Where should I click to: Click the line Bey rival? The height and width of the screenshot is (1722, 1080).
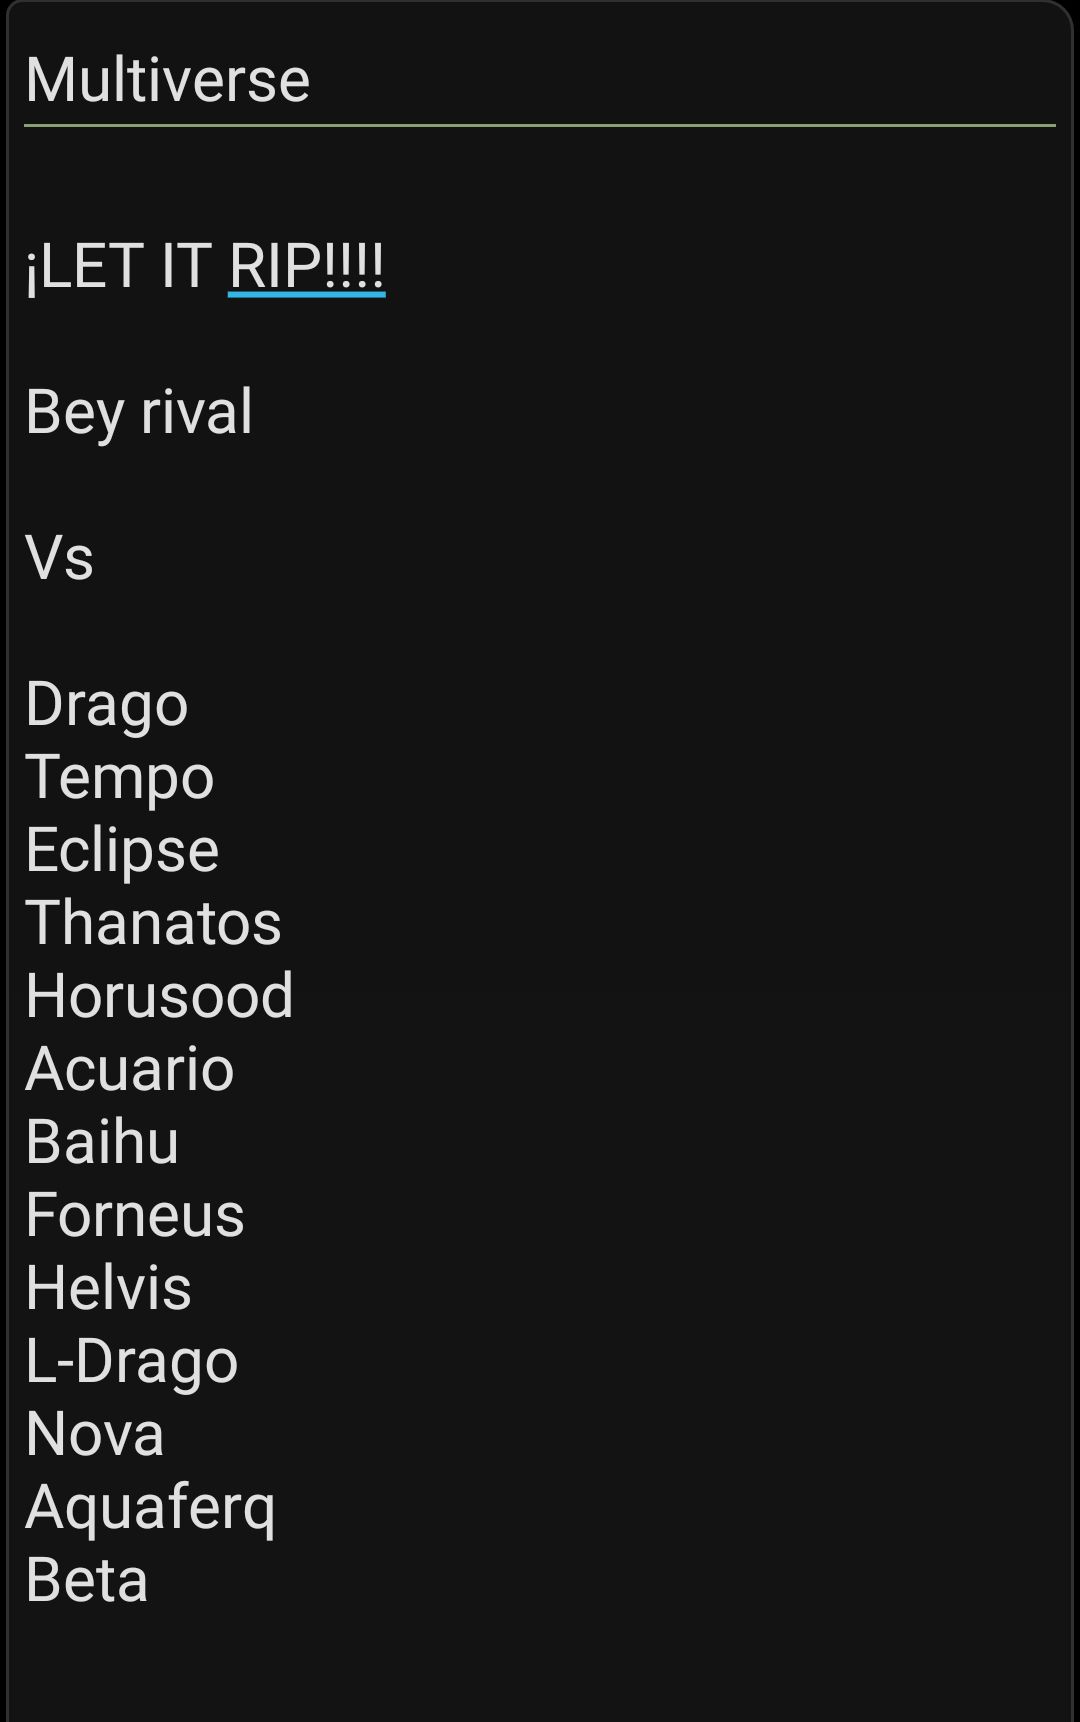(x=139, y=412)
